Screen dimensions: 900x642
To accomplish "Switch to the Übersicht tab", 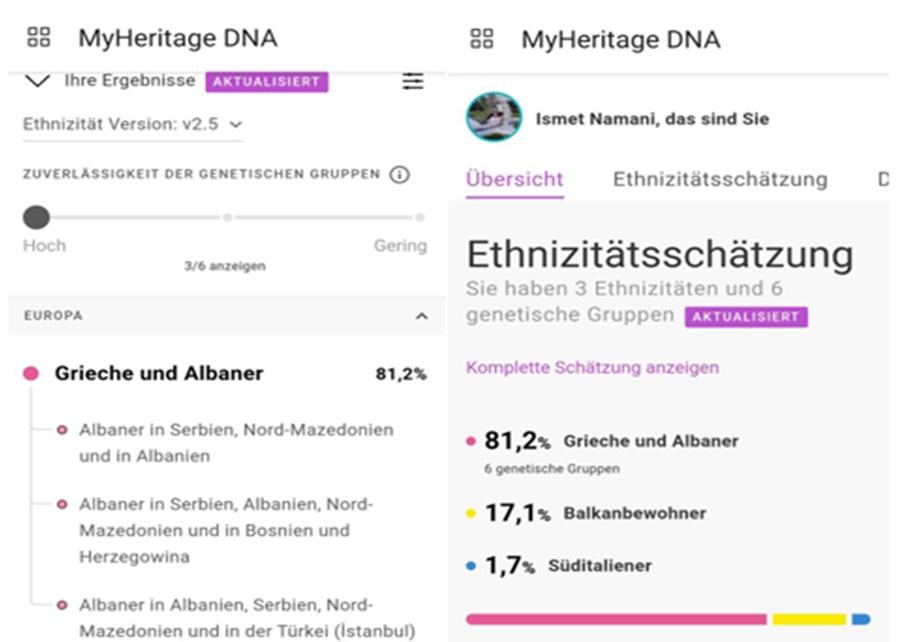I will click(514, 179).
